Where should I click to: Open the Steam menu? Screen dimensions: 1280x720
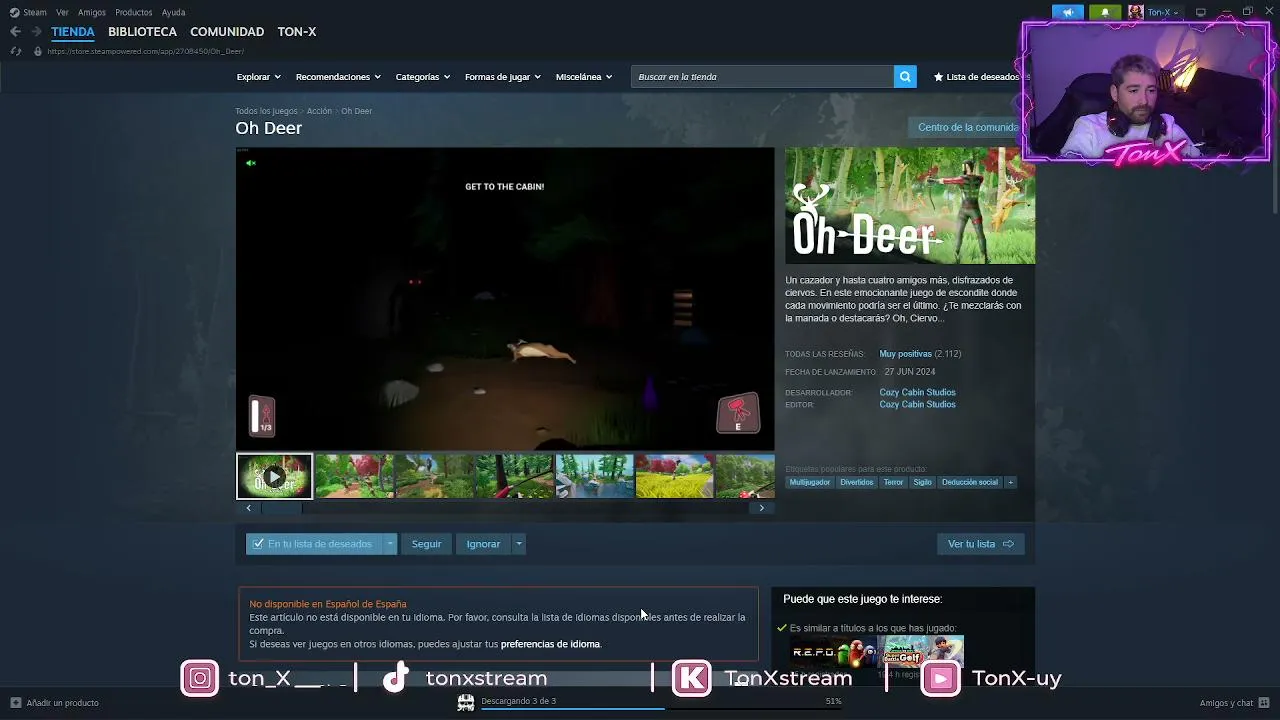tap(35, 12)
